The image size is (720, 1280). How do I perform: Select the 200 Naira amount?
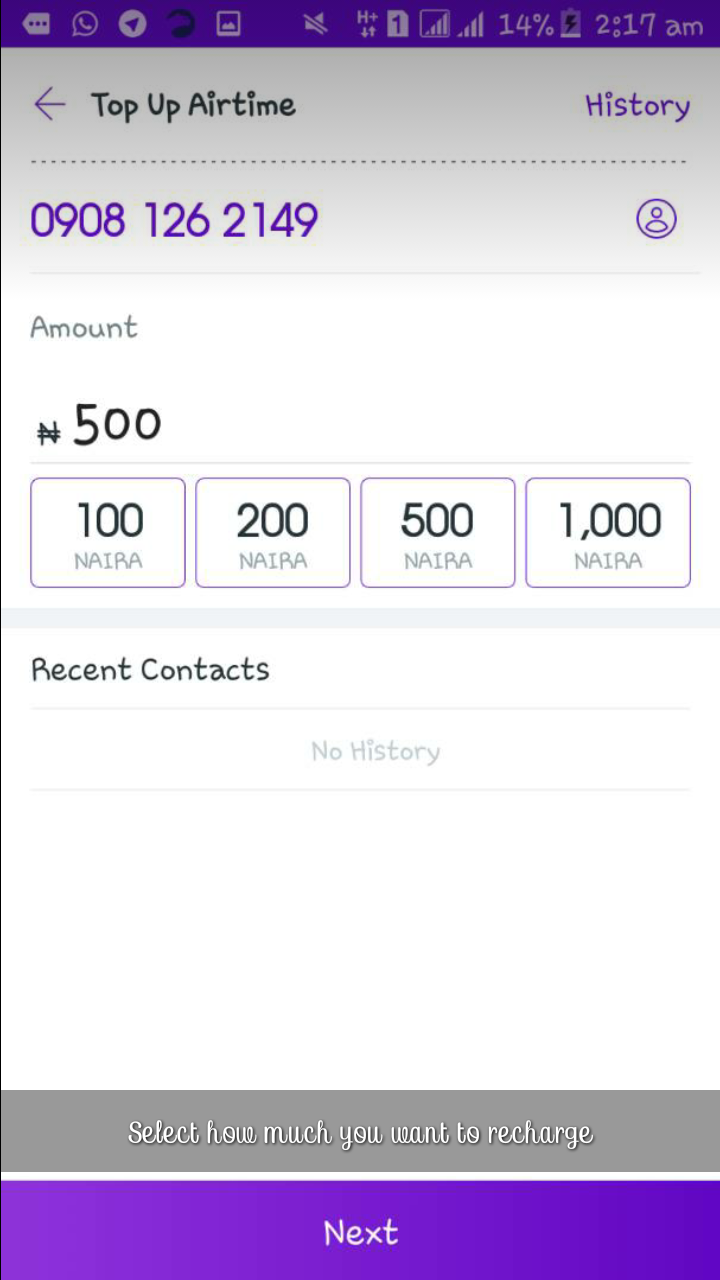pos(273,533)
